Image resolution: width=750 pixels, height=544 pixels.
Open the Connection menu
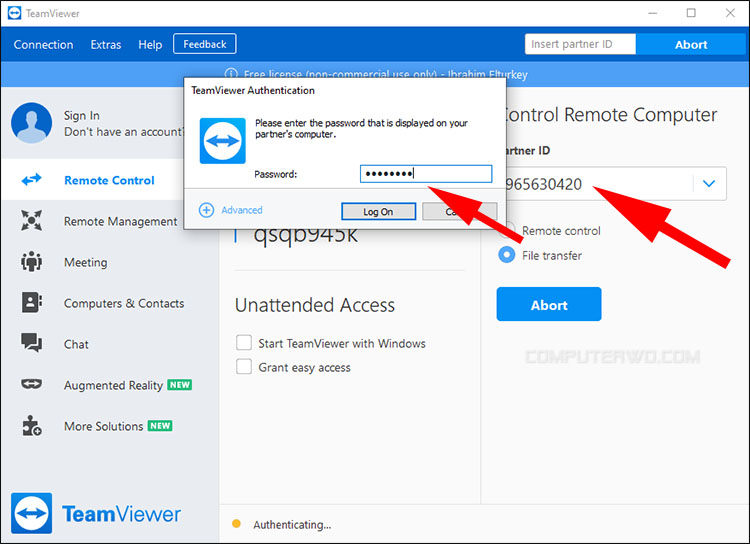pyautogui.click(x=44, y=44)
